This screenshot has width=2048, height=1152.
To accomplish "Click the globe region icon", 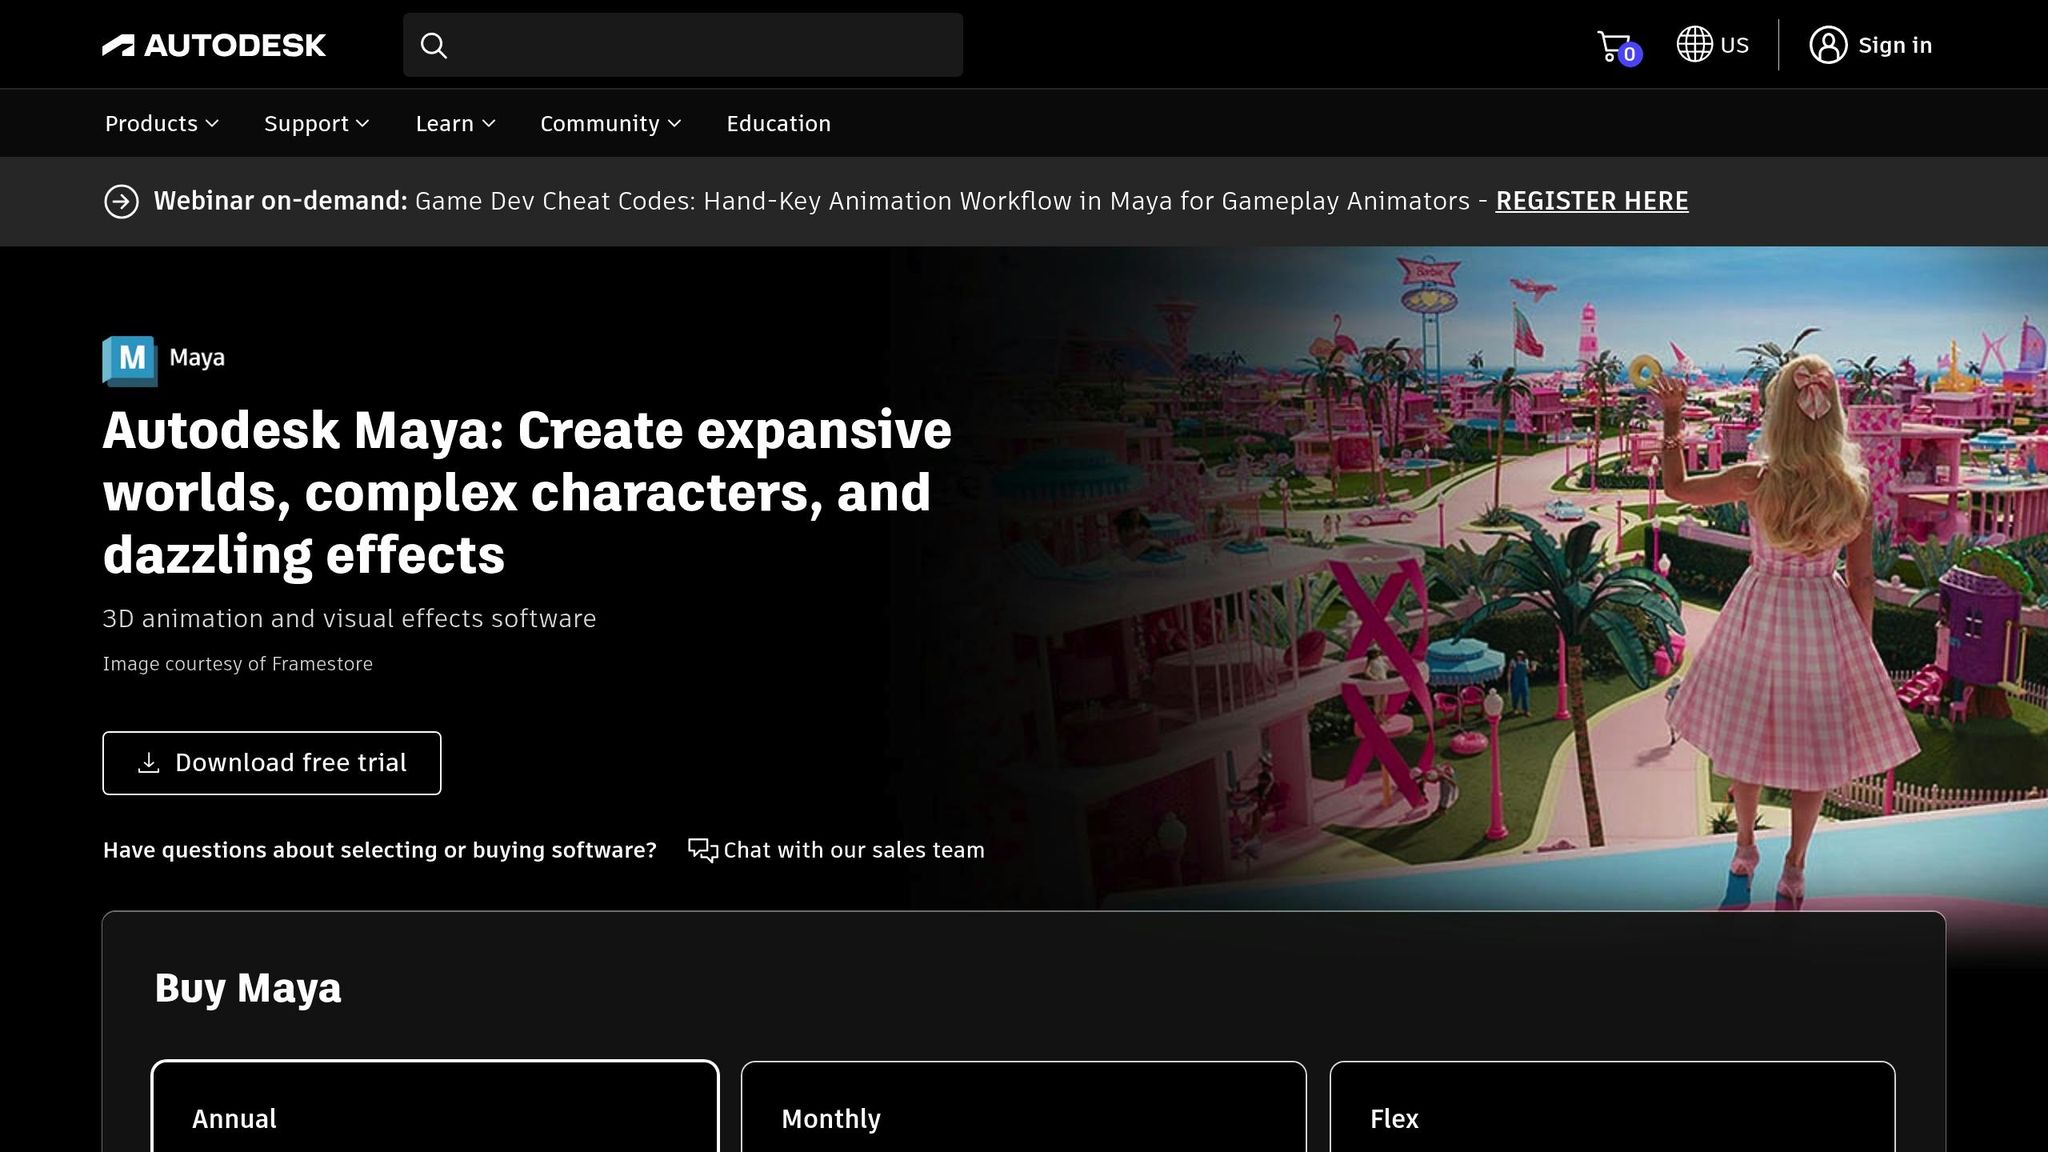I will (1694, 44).
